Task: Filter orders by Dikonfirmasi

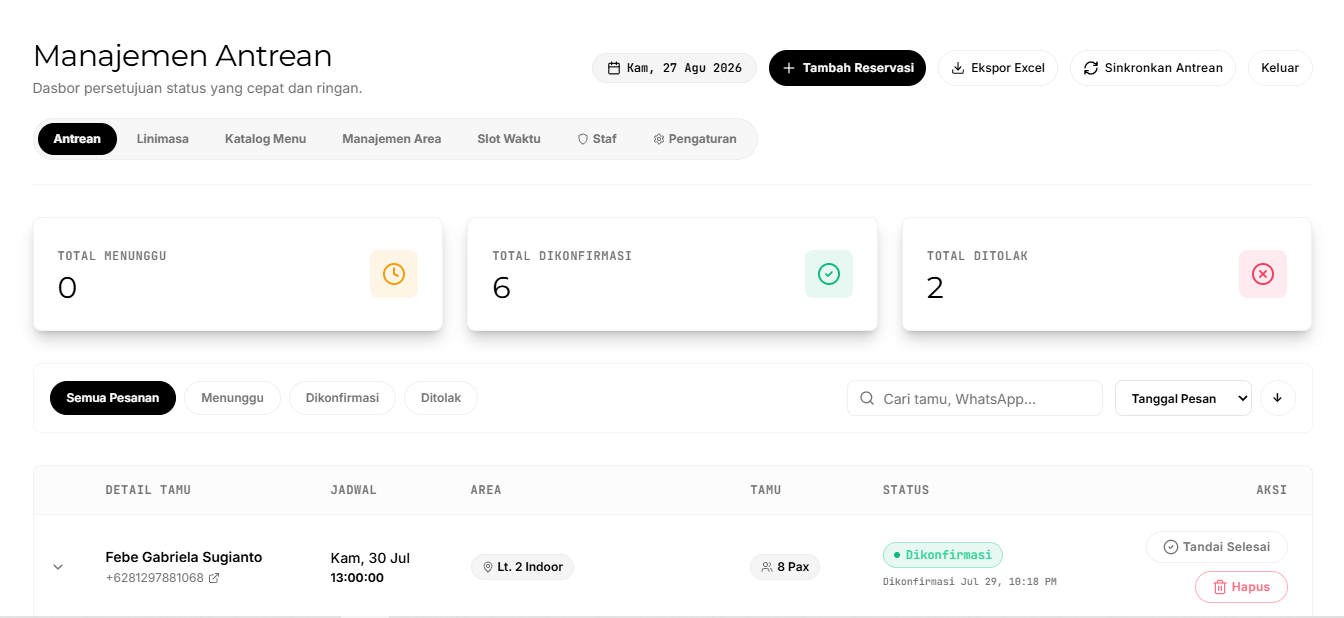Action: click(x=342, y=398)
